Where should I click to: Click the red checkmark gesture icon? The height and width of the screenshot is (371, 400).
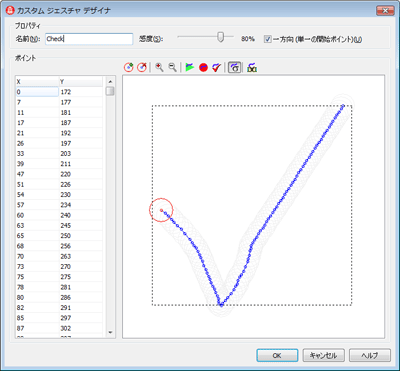tap(217, 68)
